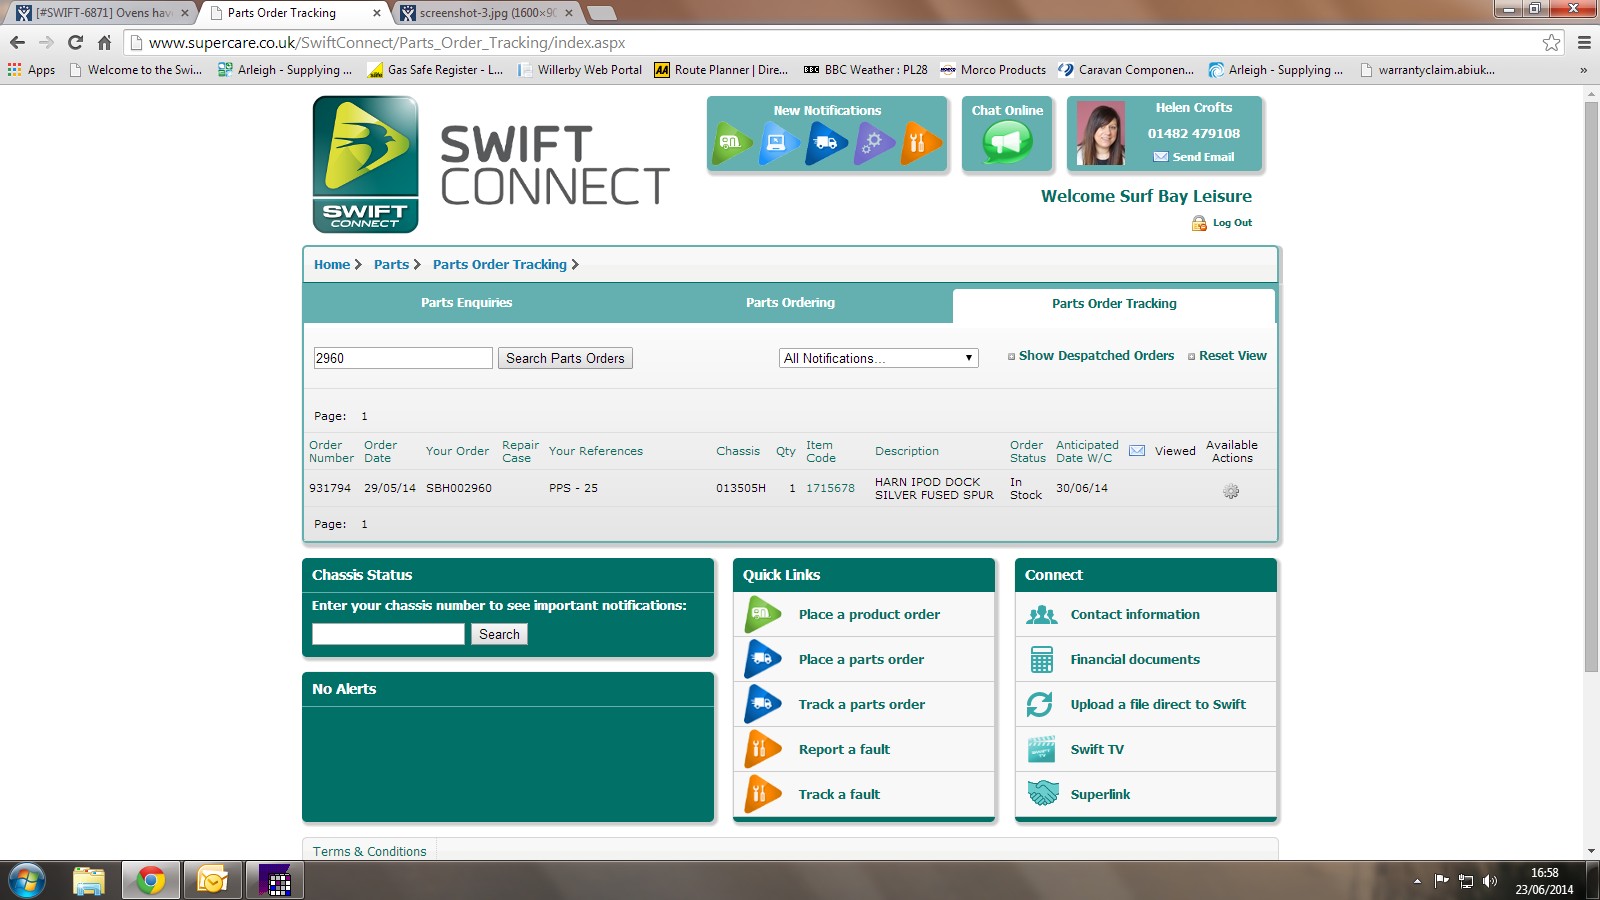1600x900 pixels.
Task: Click the orange tools fault notification icon
Action: (x=920, y=143)
